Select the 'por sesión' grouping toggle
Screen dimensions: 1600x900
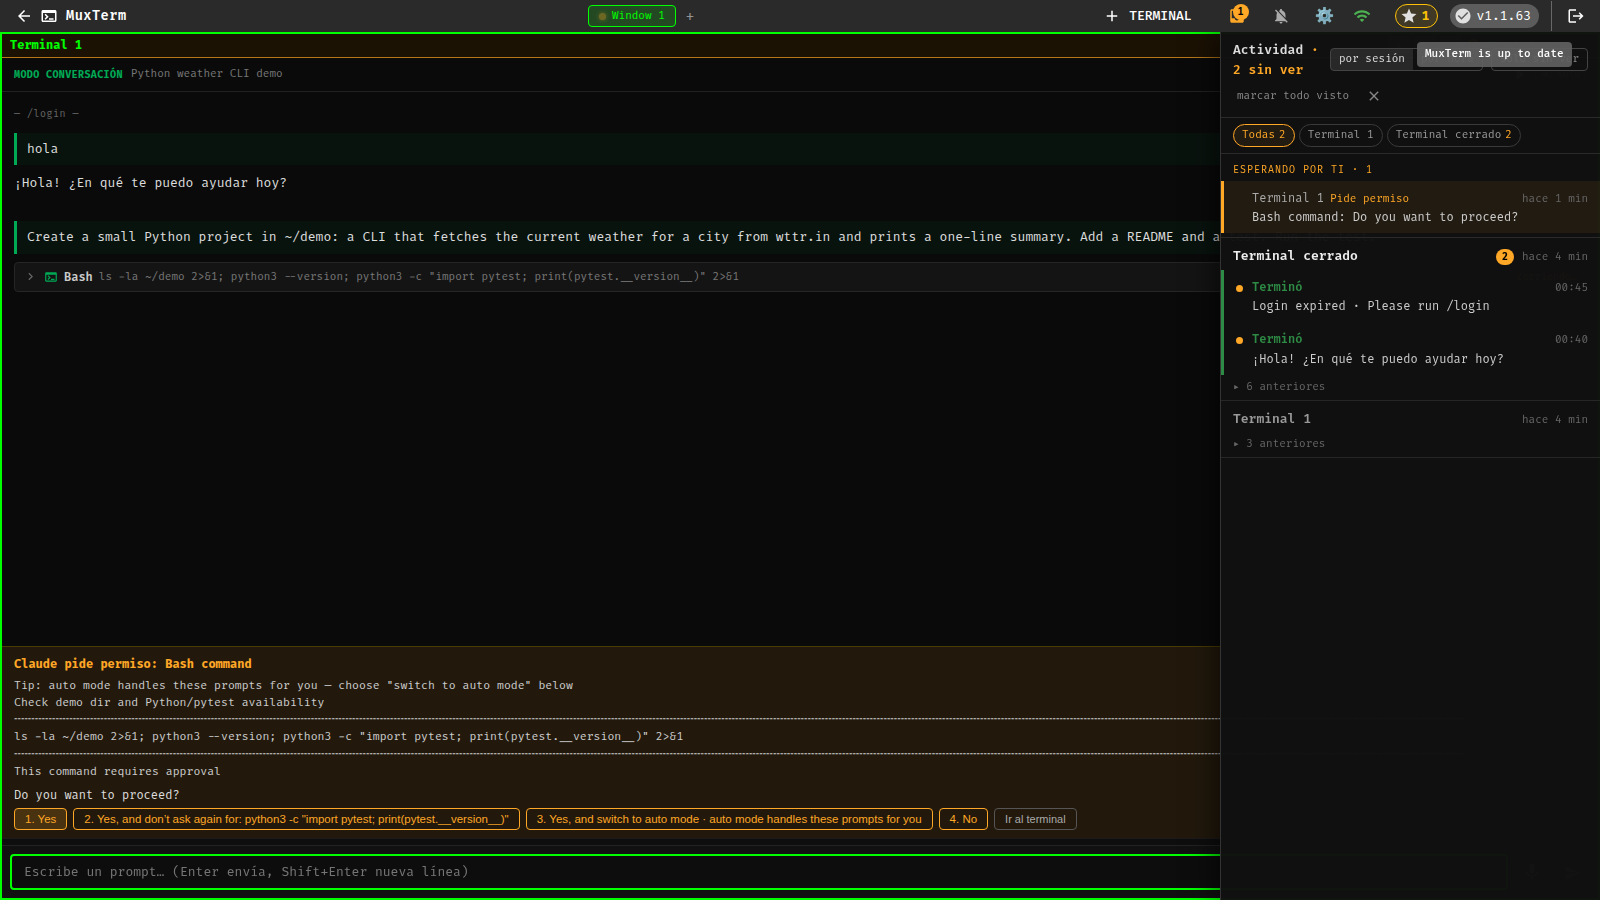[1371, 59]
